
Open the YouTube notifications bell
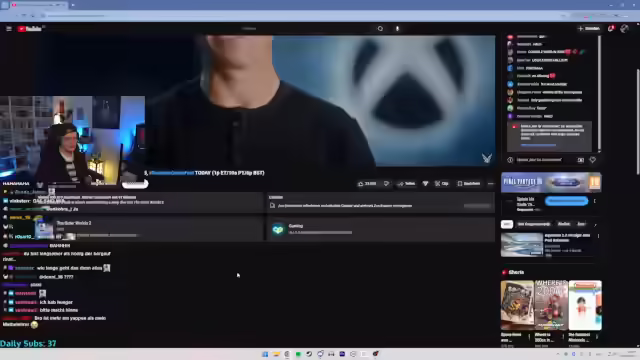(611, 29)
